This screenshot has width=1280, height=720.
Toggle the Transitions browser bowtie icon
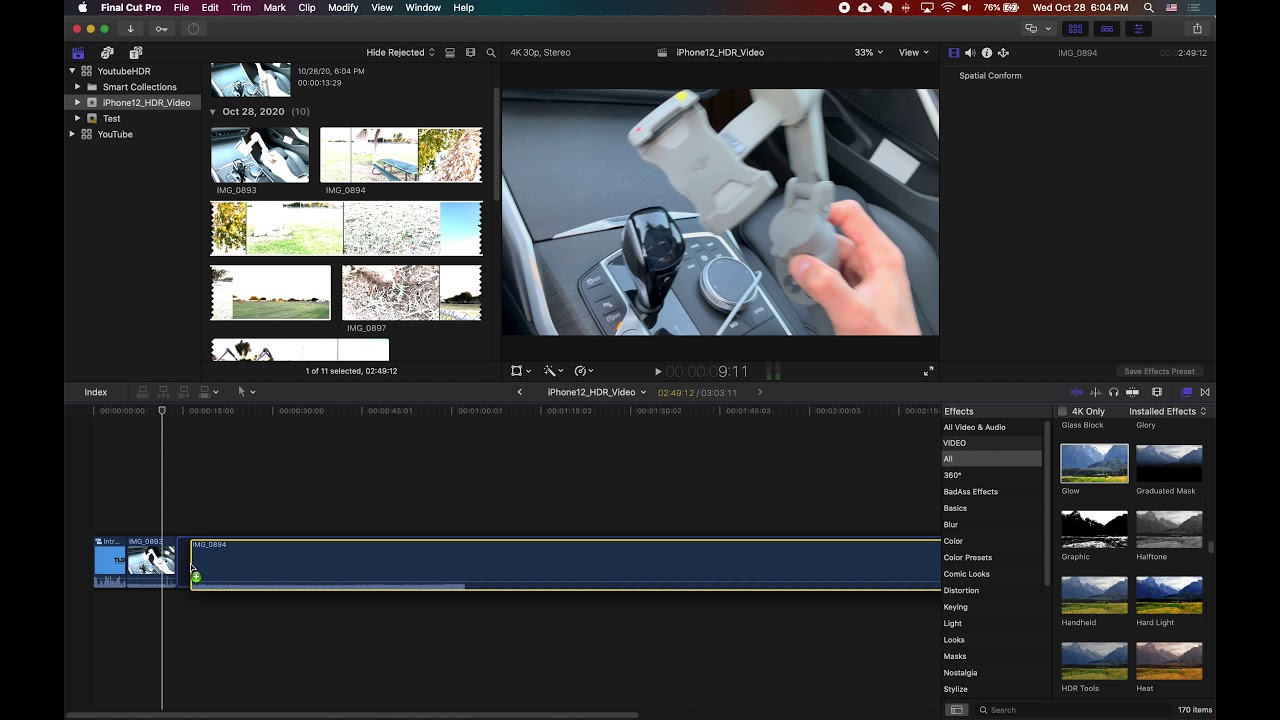pyautogui.click(x=1205, y=392)
